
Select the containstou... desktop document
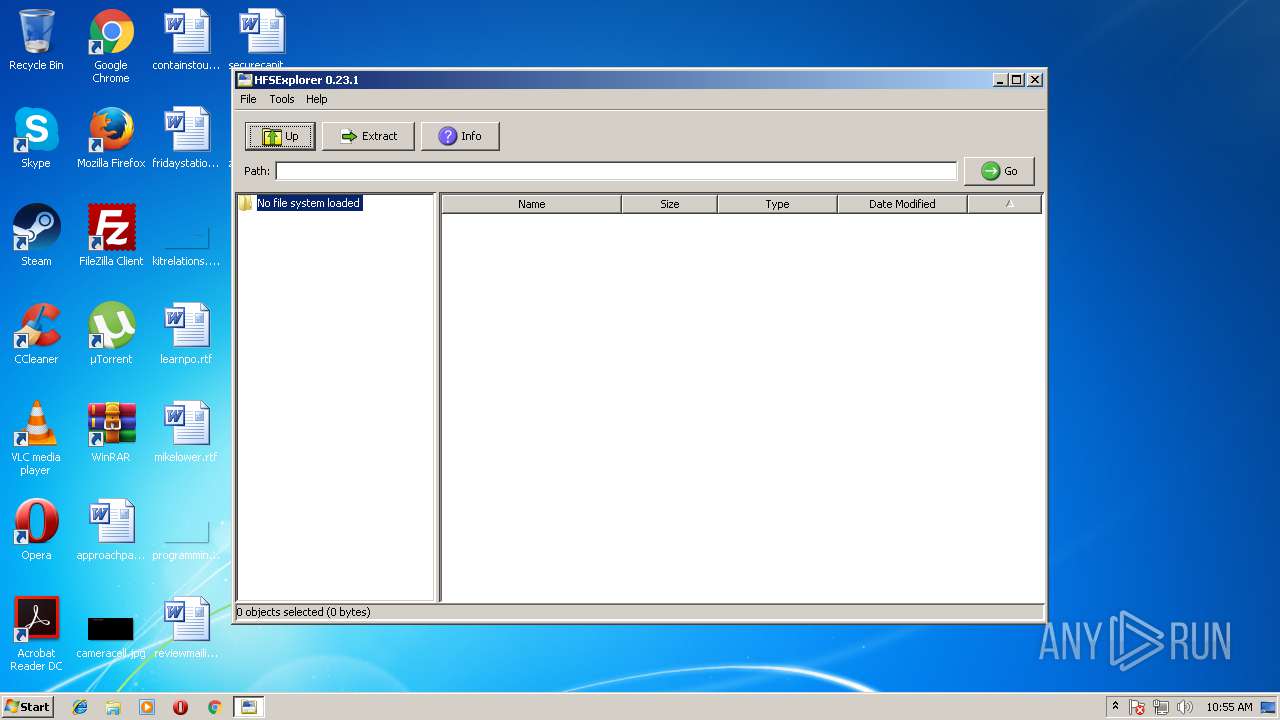(186, 41)
